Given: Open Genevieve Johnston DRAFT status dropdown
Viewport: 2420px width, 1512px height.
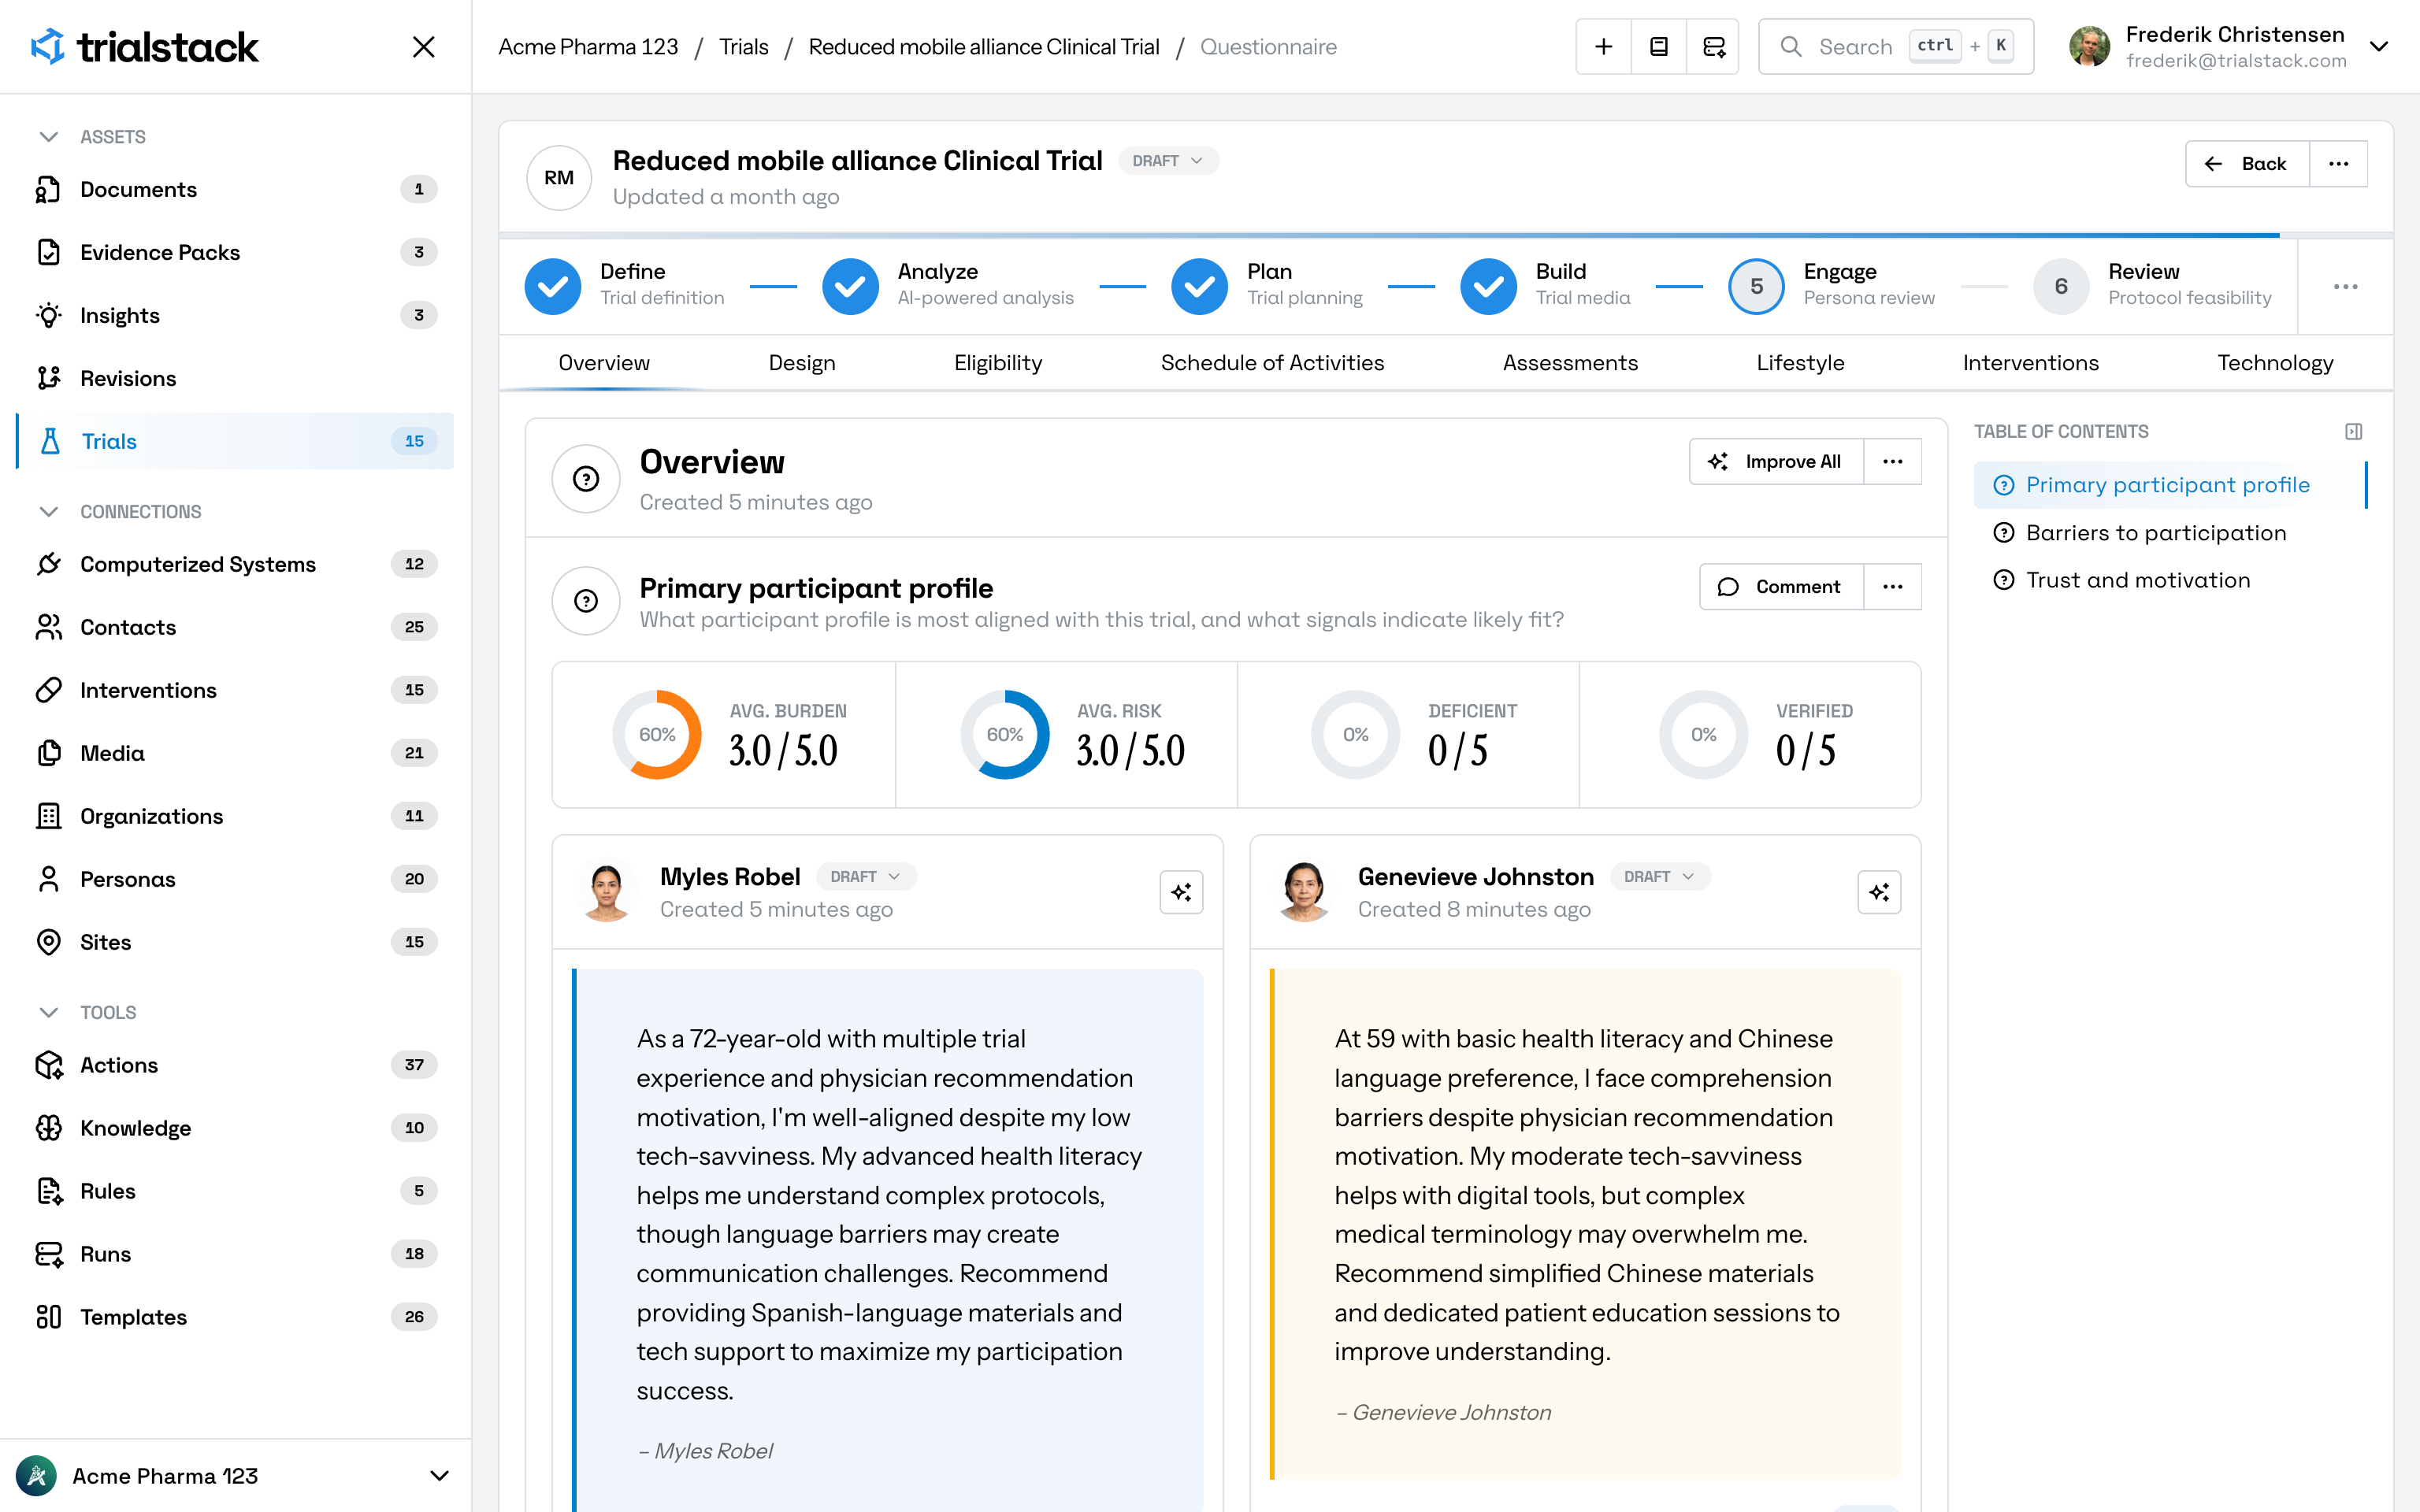Looking at the screenshot, I should [1659, 877].
